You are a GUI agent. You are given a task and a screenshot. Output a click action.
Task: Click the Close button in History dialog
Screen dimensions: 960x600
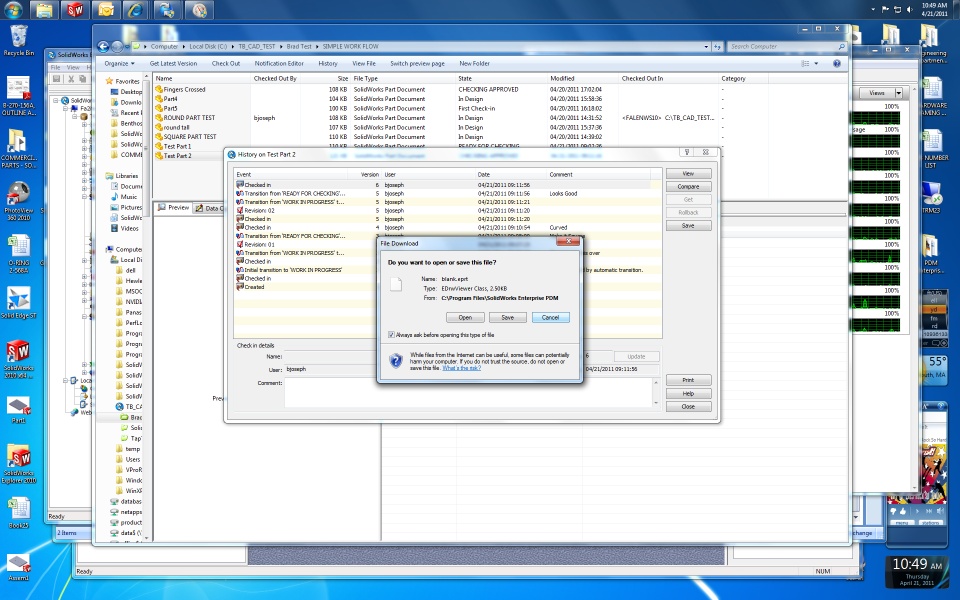click(x=688, y=407)
